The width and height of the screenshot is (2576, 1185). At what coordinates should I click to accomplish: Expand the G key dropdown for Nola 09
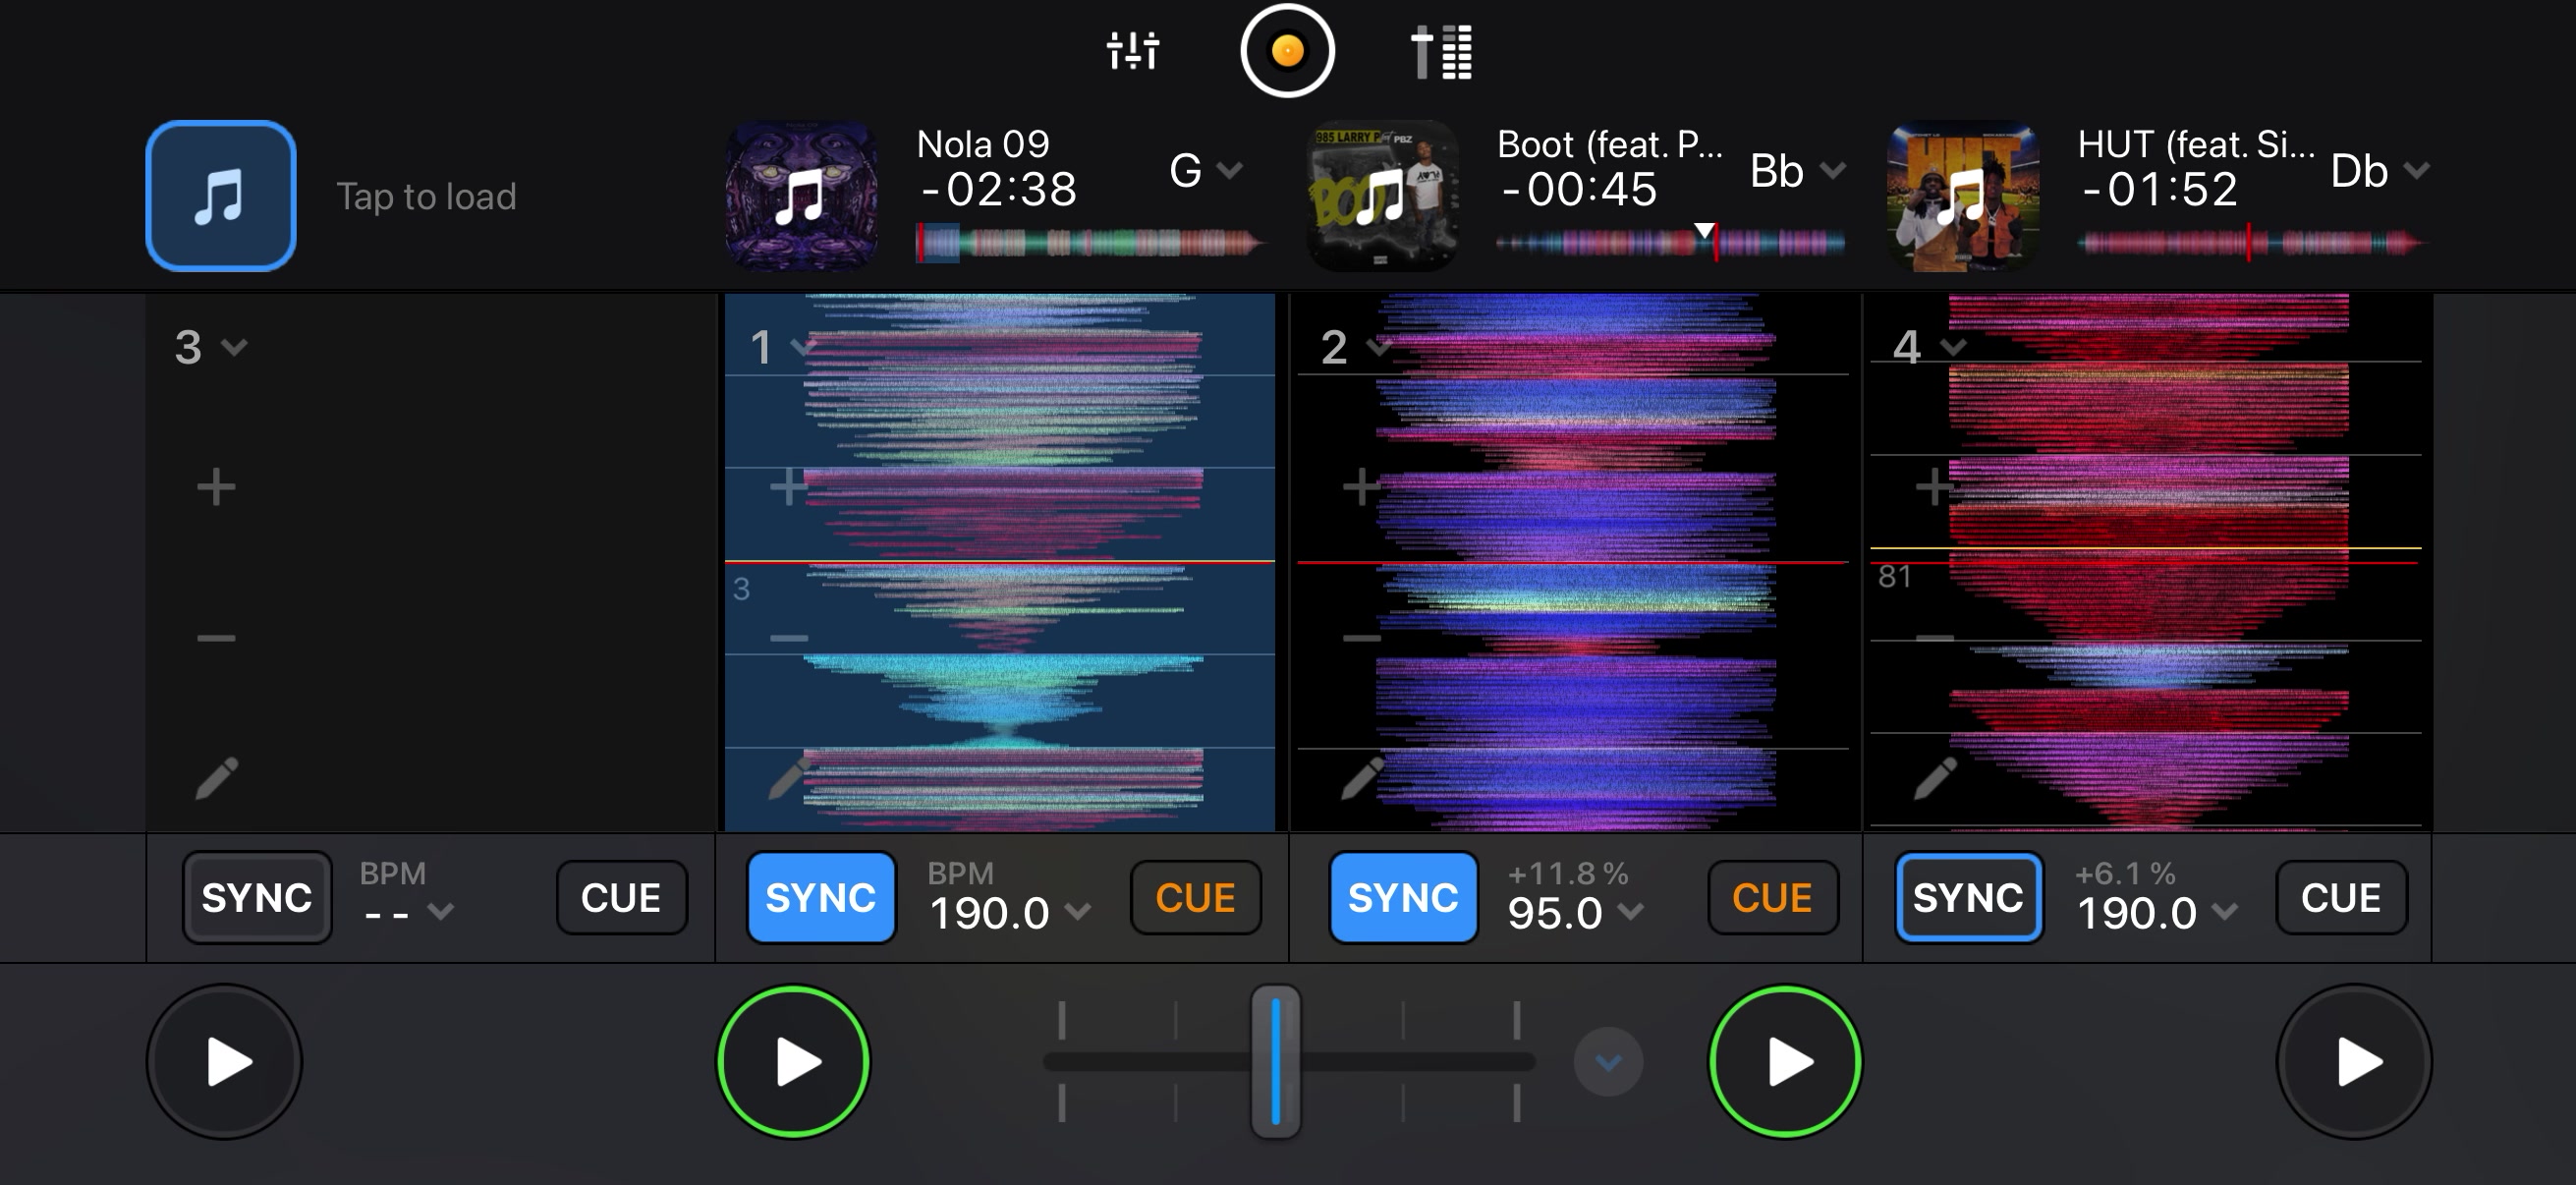click(x=1206, y=170)
